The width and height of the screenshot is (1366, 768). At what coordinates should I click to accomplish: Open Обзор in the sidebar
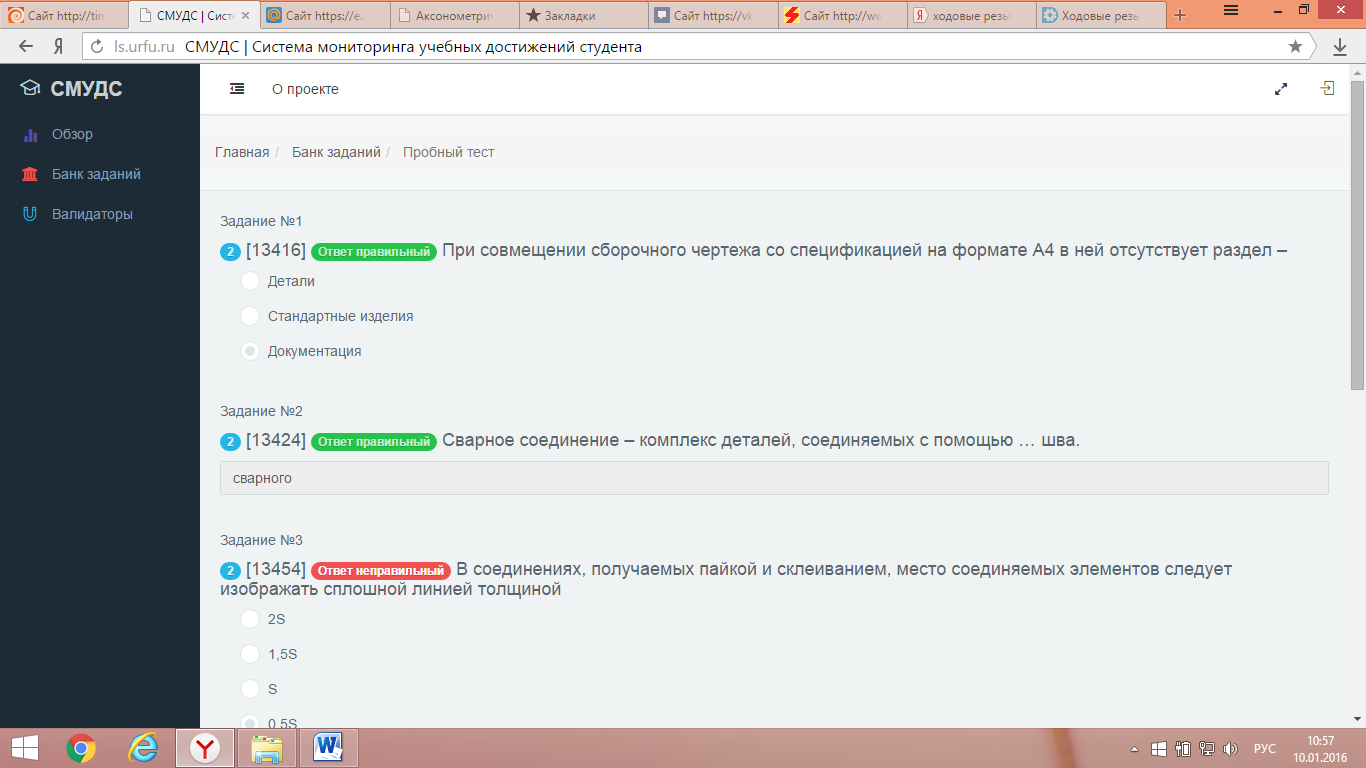coord(72,134)
